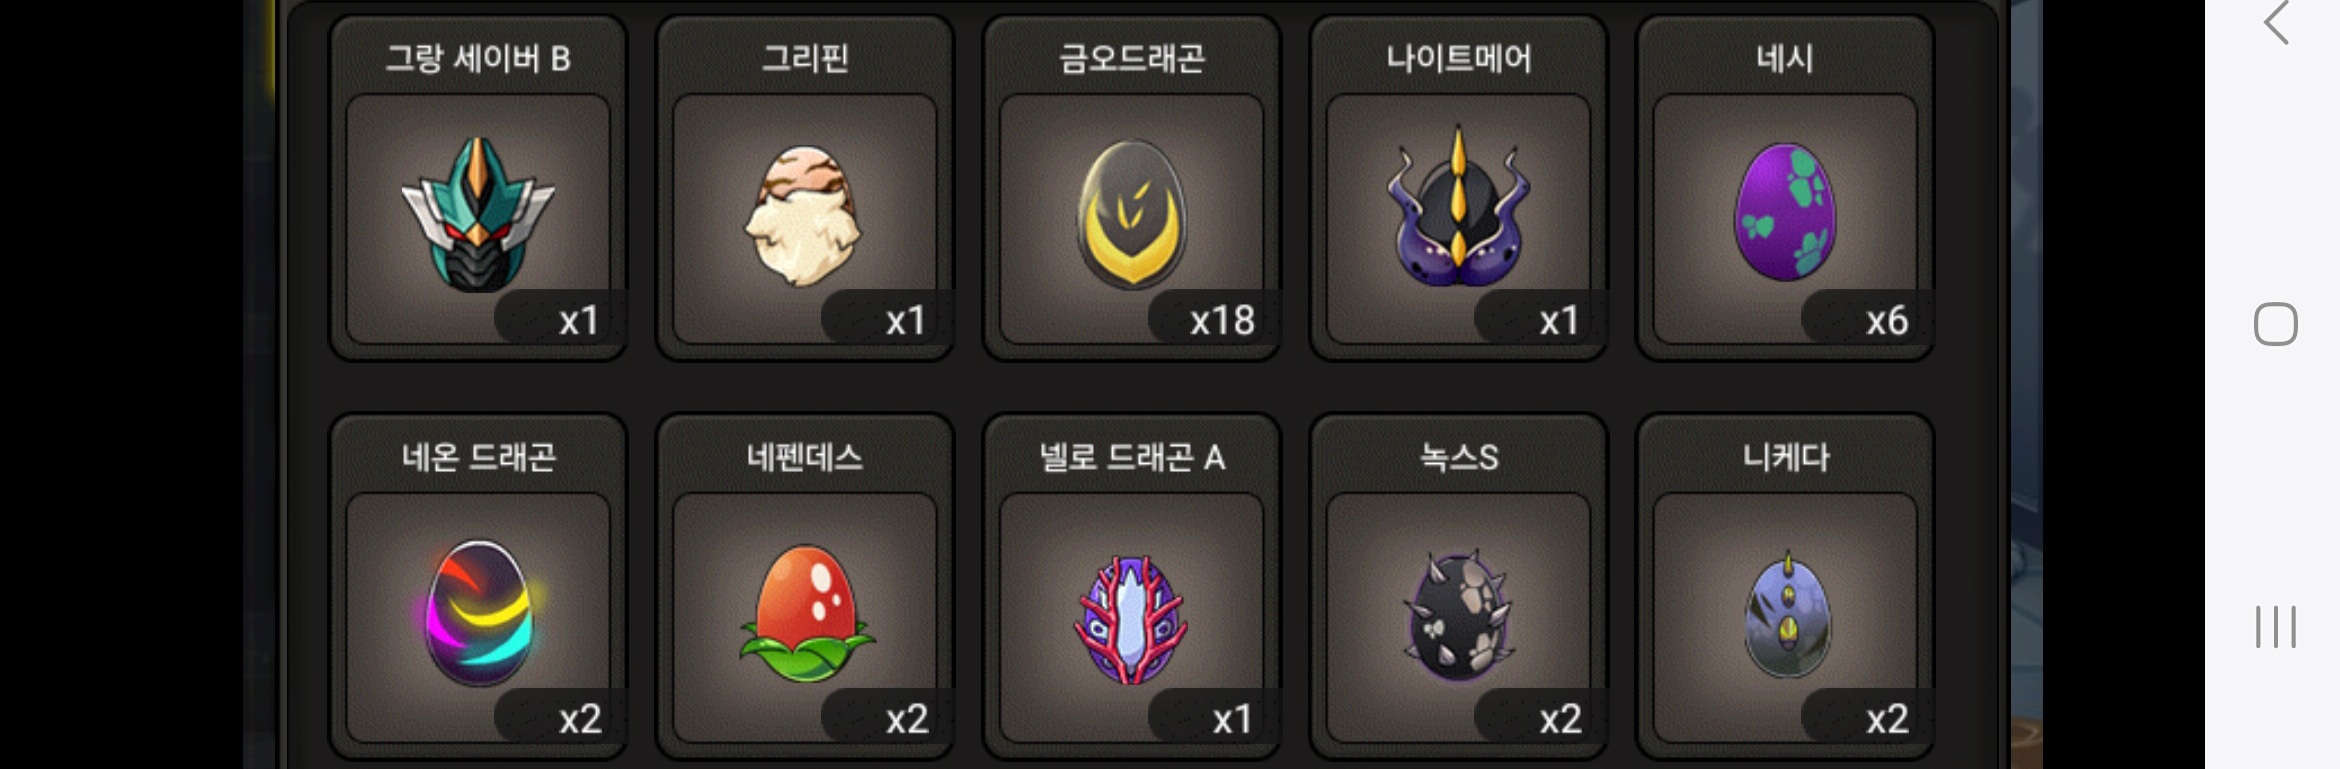This screenshot has width=2340, height=769.
Task: Select the 그리핀 fluffy egg icon
Action: pyautogui.click(x=804, y=214)
